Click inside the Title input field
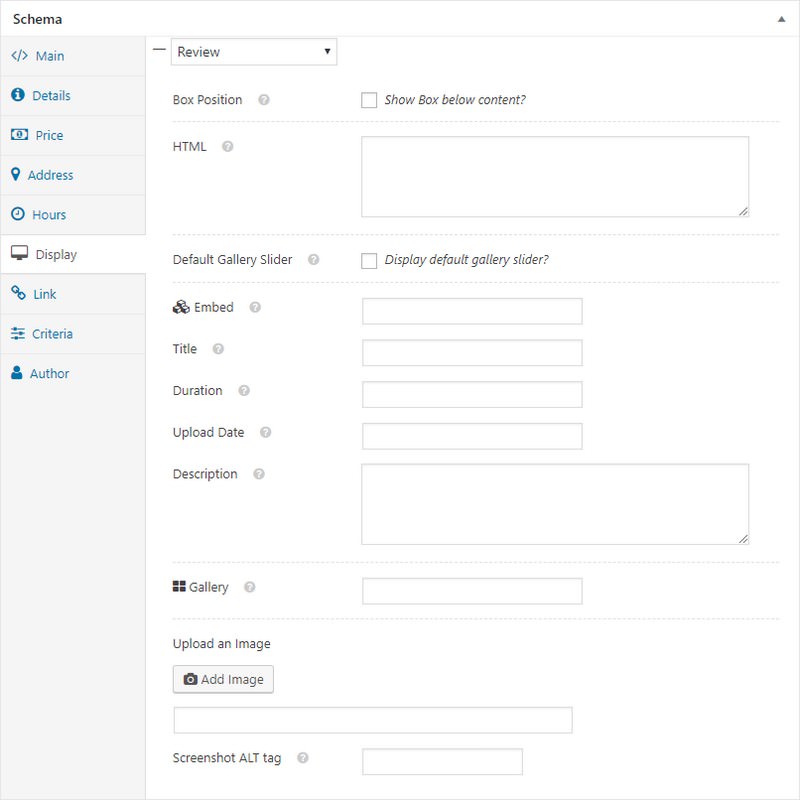Viewport: 800px width, 800px height. point(472,352)
